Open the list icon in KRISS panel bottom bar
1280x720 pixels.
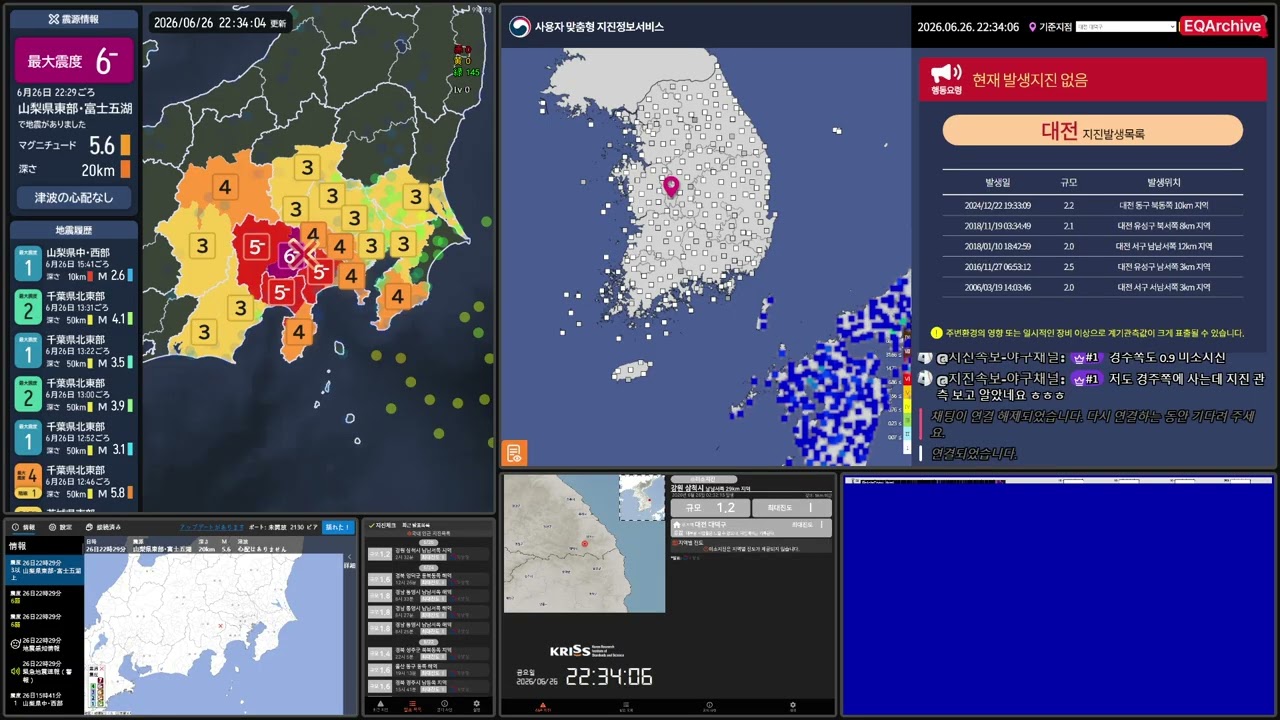coord(625,706)
